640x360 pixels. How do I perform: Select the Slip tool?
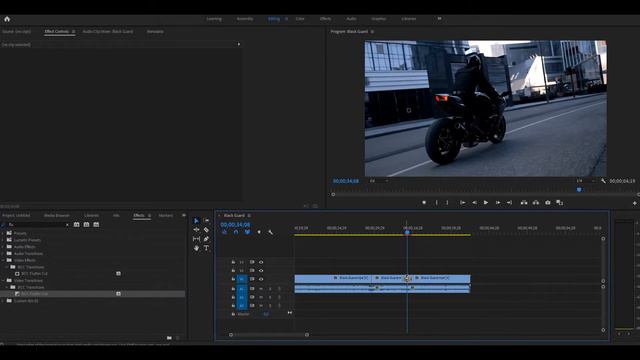196,239
